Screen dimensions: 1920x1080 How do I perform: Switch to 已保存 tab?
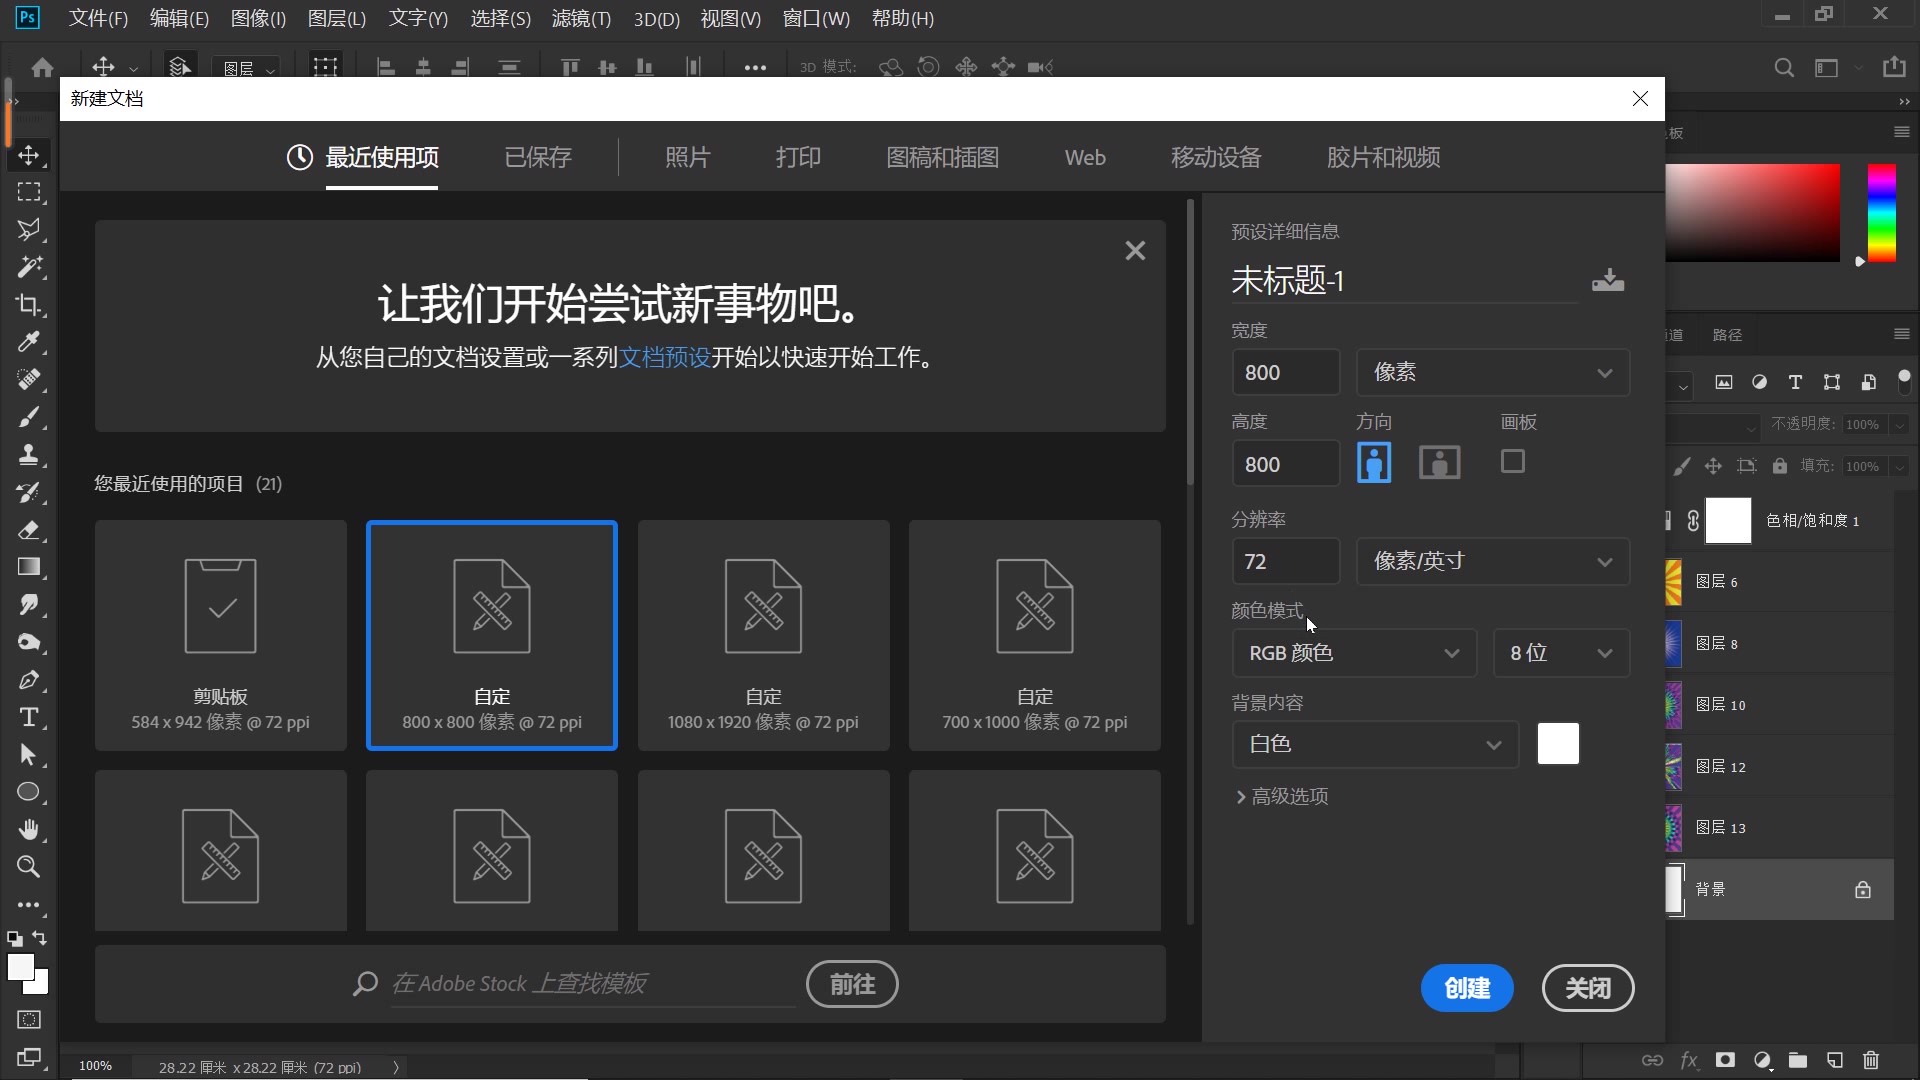(537, 157)
